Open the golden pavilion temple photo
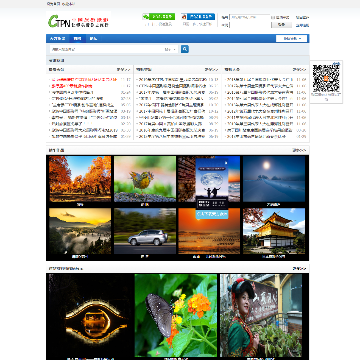Screen dimensions: 360x360 tap(274, 231)
